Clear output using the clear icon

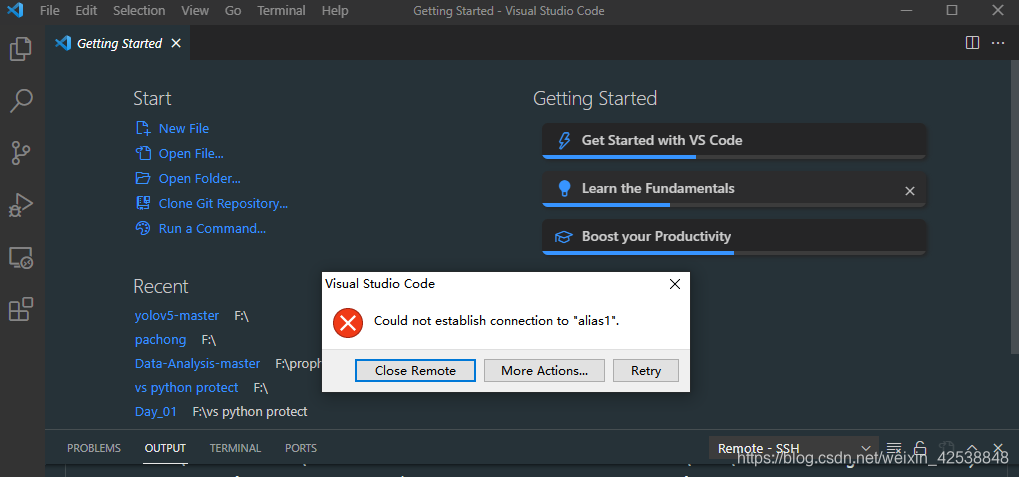tap(894, 448)
